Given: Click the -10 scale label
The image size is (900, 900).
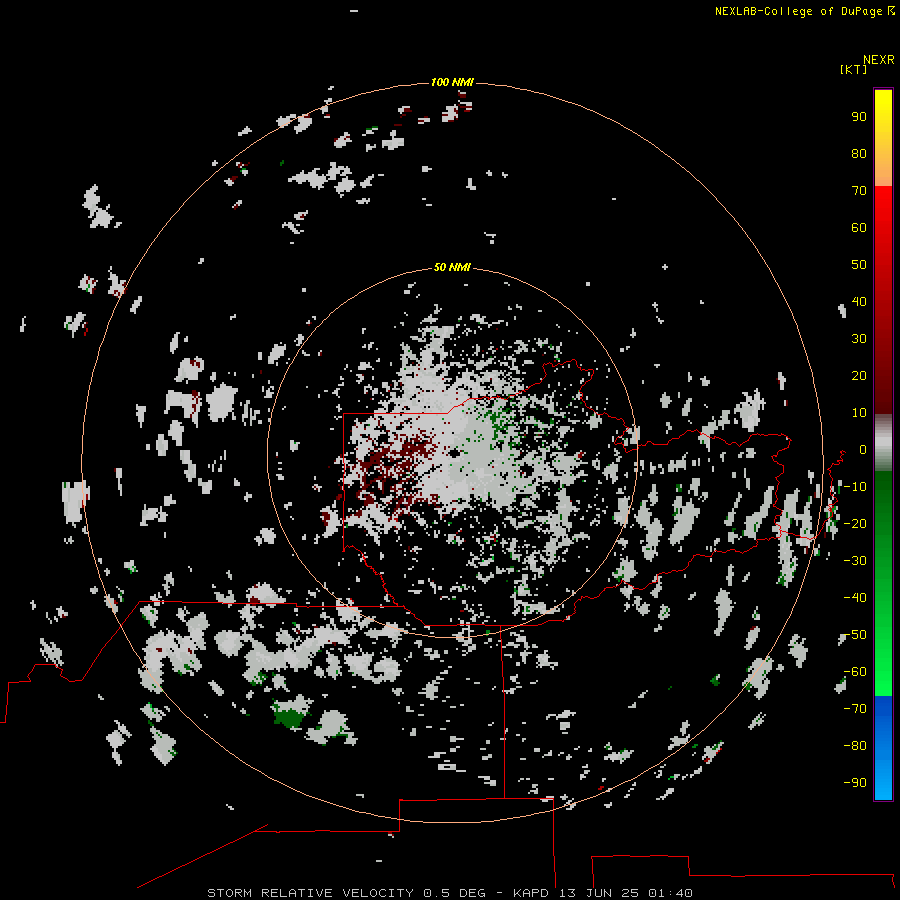Looking at the screenshot, I should [855, 487].
